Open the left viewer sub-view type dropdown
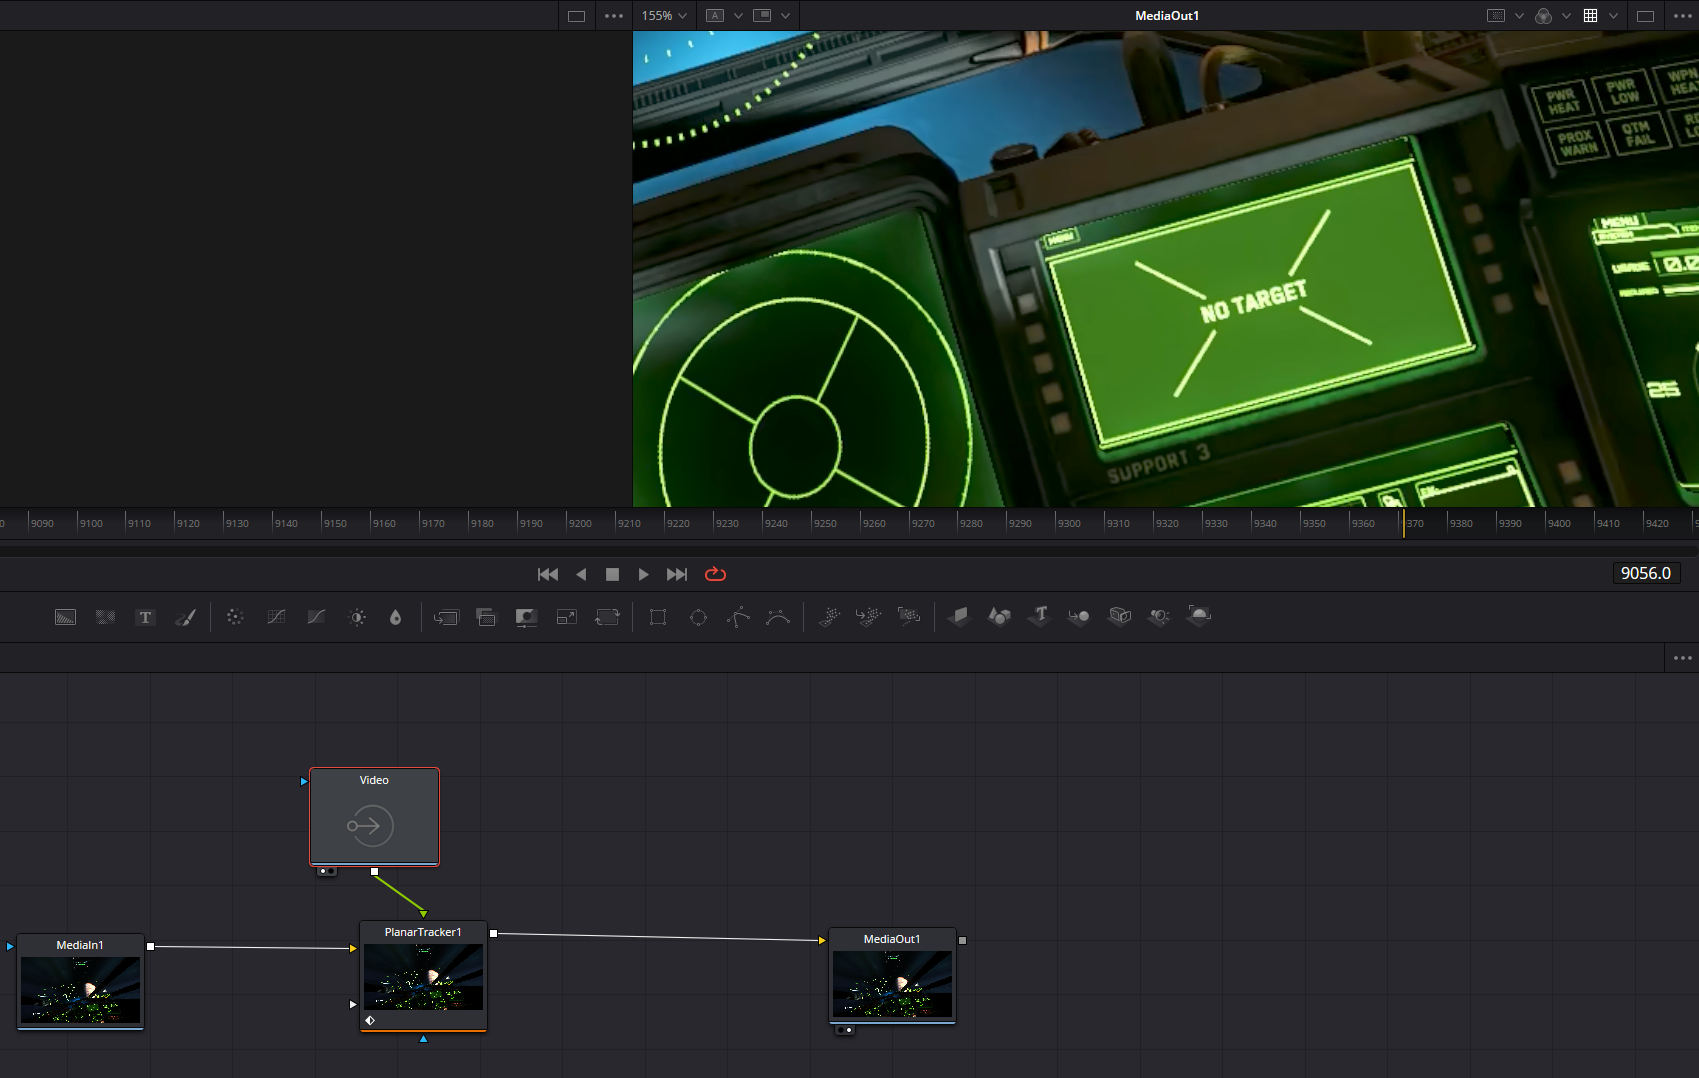 pos(786,16)
